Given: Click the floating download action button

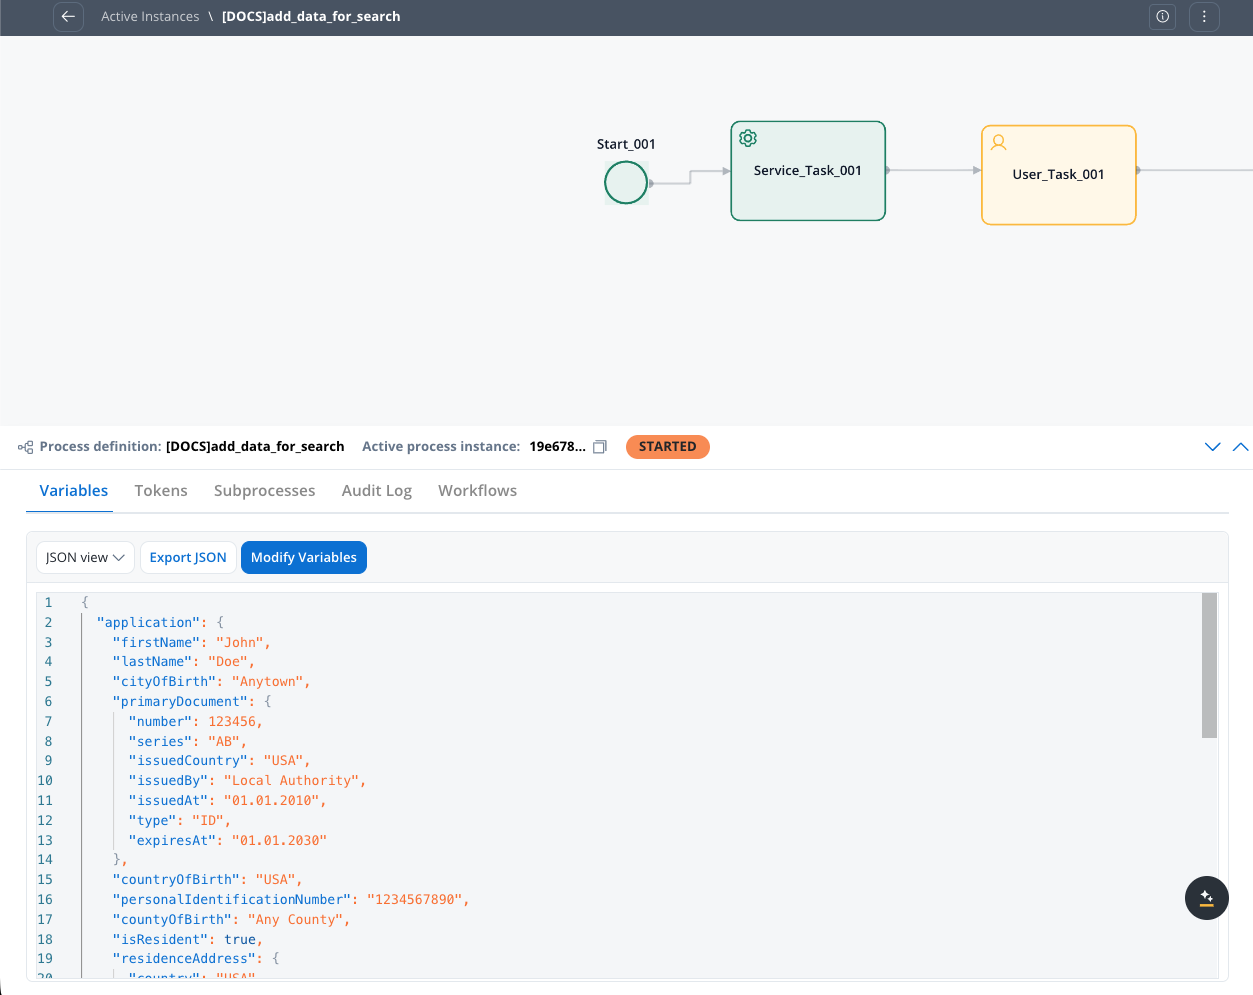Looking at the screenshot, I should tap(1206, 898).
